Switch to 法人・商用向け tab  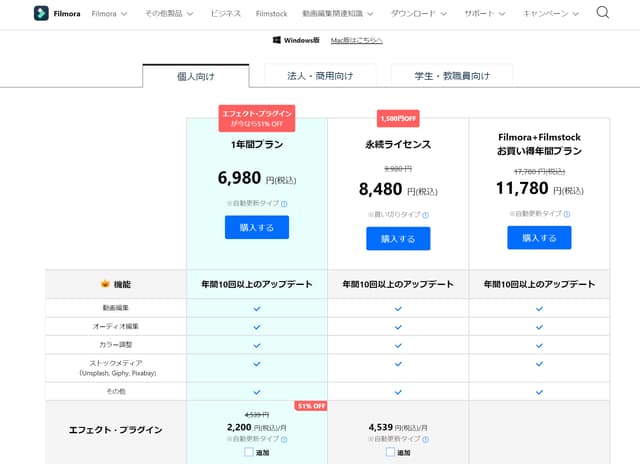[320, 76]
